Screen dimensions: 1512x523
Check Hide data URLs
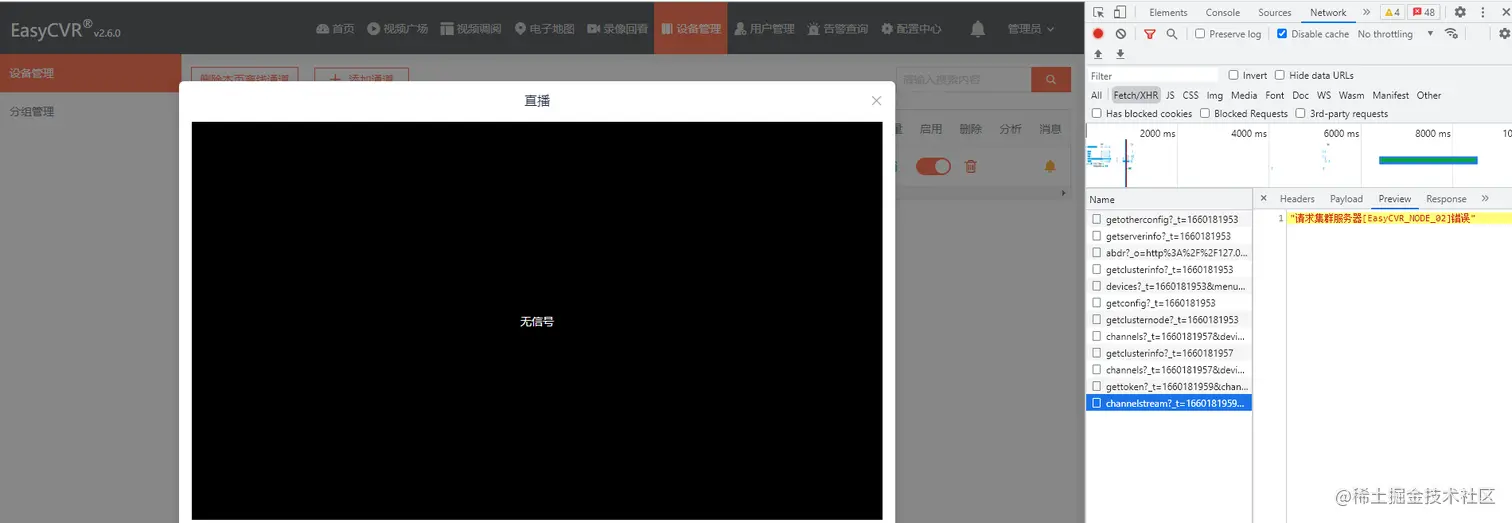click(x=1279, y=75)
